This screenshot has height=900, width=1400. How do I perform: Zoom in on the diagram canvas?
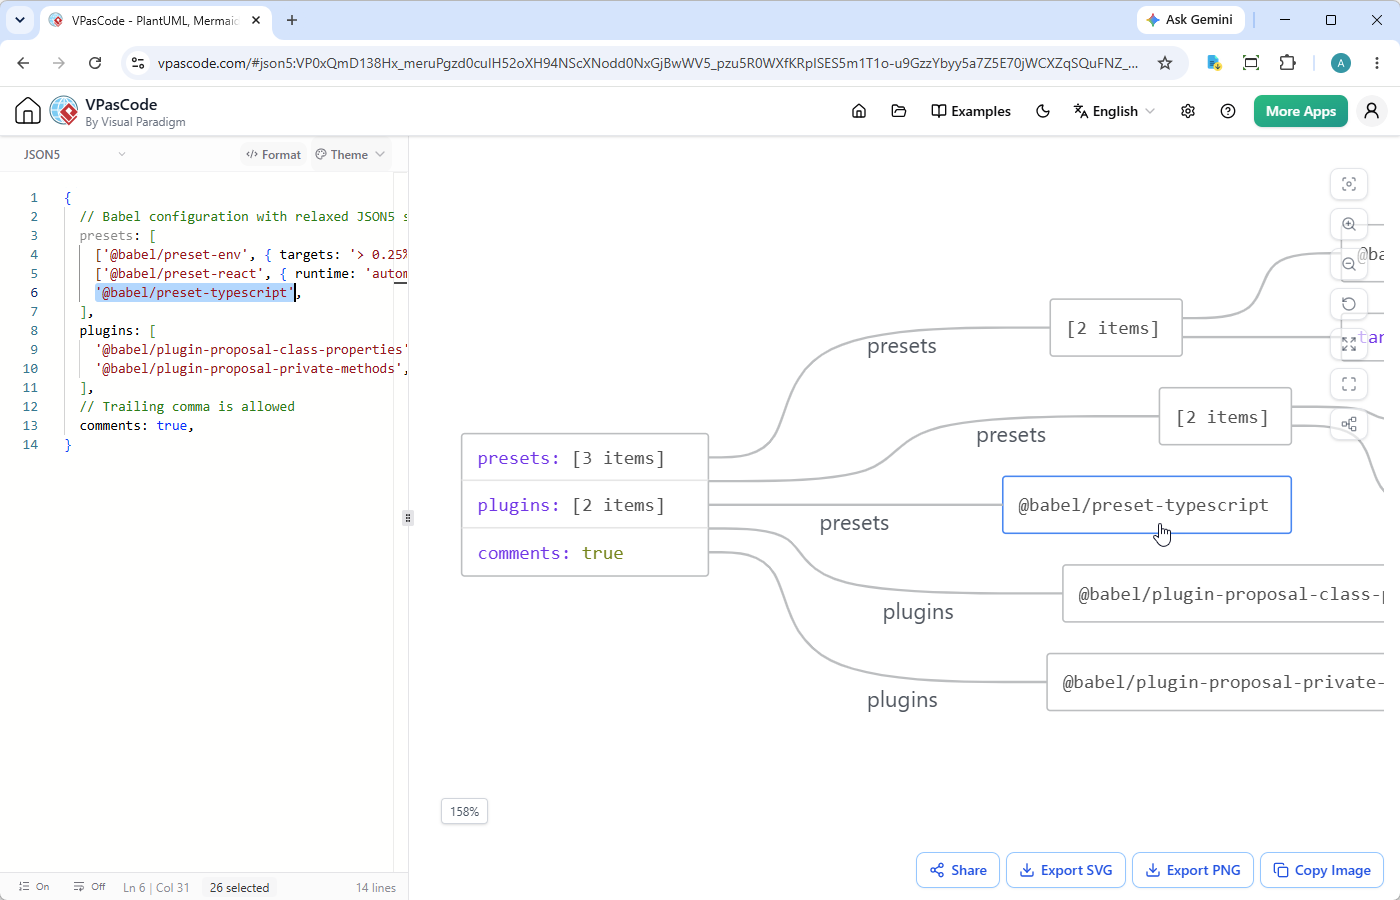point(1349,224)
